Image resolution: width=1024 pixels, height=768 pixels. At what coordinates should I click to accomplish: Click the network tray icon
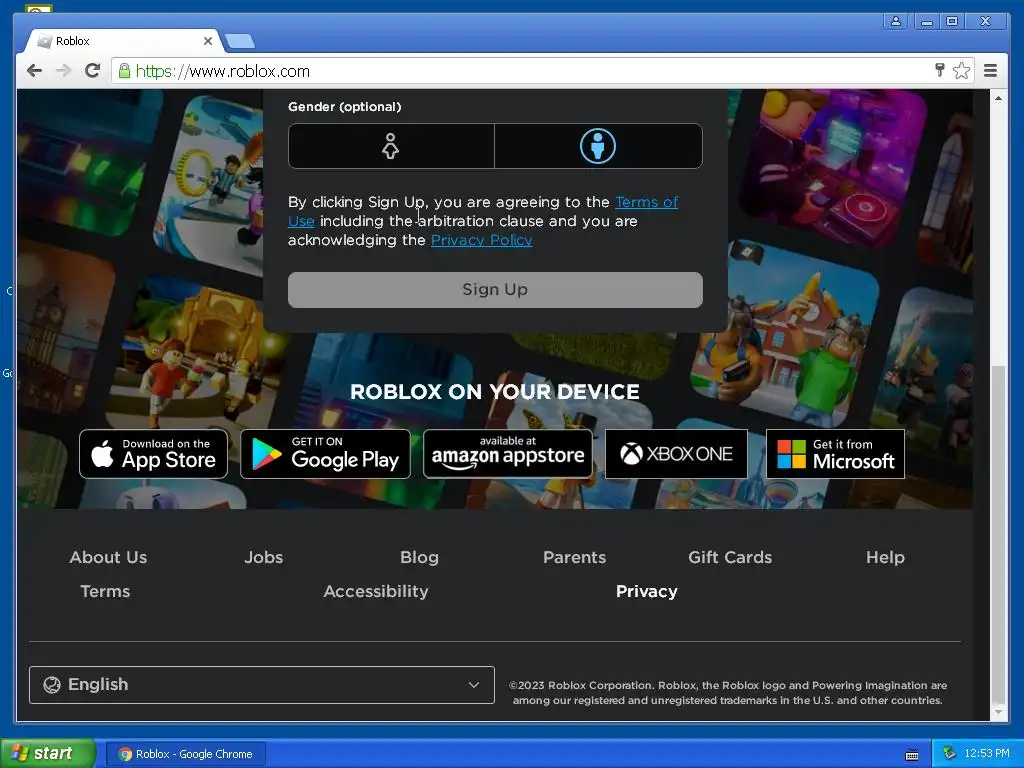(x=949, y=754)
